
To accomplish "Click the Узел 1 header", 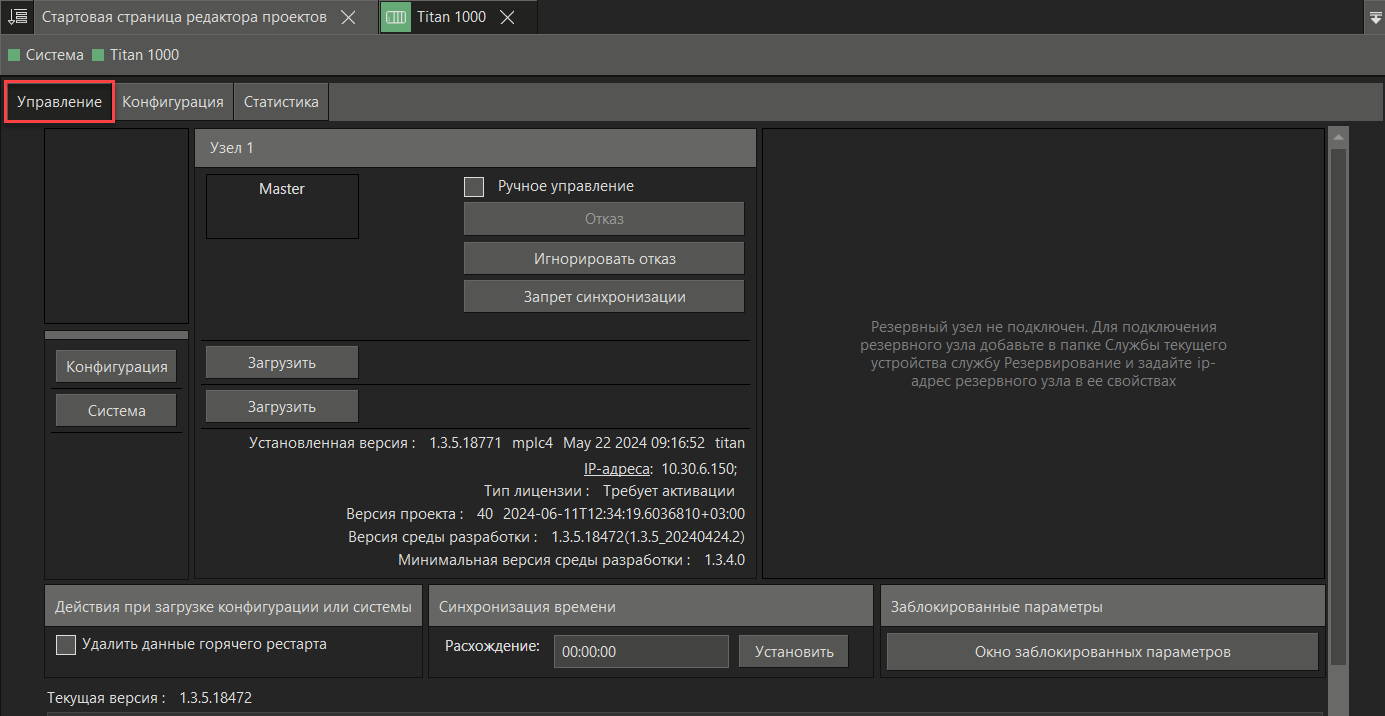I will click(x=475, y=148).
